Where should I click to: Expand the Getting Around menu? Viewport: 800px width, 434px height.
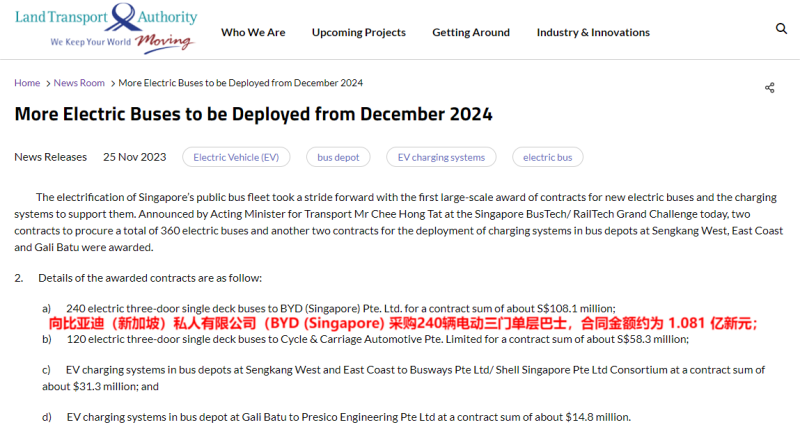point(470,32)
